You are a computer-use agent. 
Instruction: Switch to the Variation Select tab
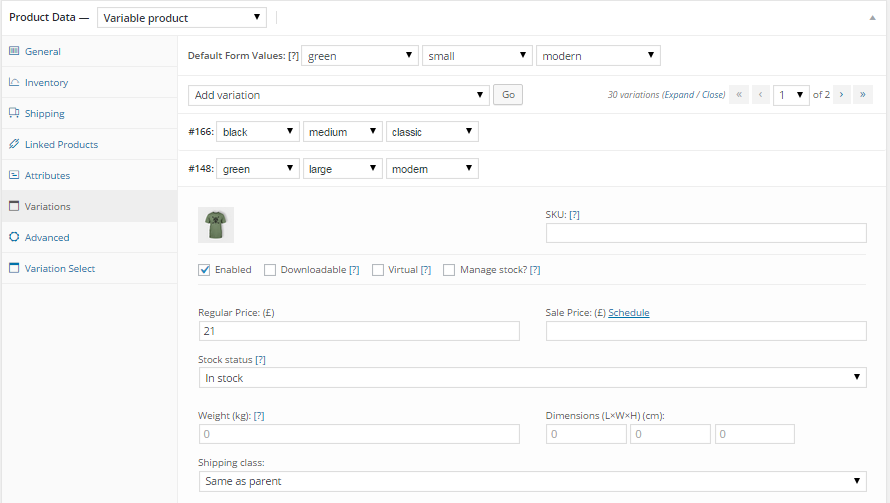60,268
